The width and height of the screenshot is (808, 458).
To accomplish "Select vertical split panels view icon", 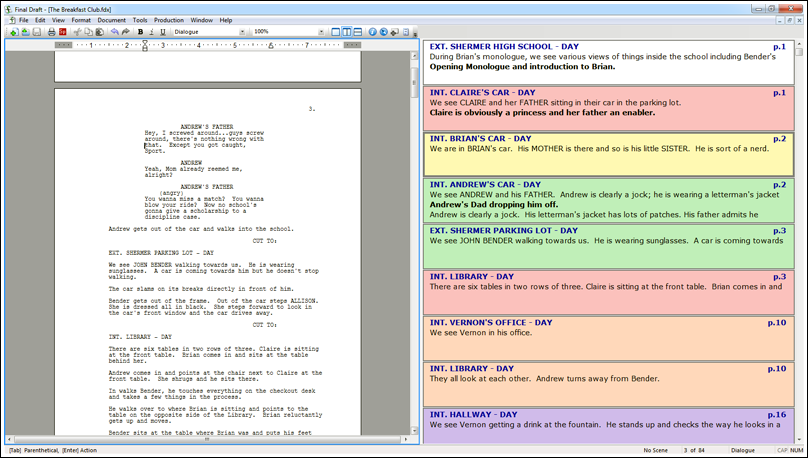I will pyautogui.click(x=347, y=32).
